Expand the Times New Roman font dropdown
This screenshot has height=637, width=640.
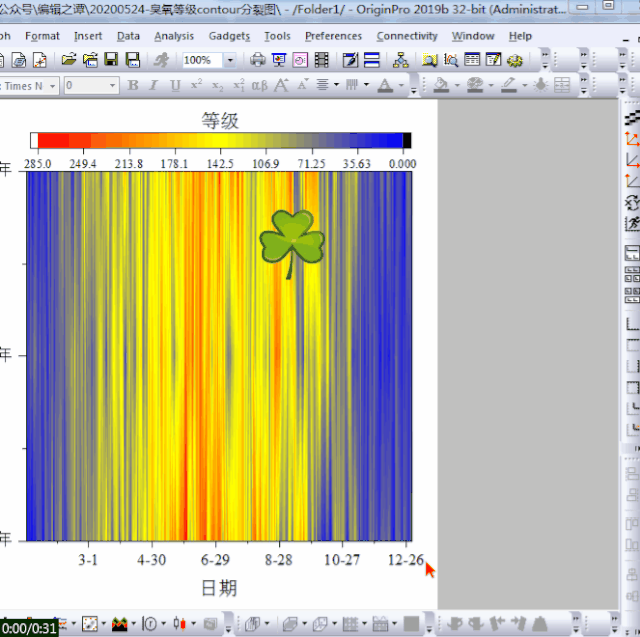(52, 85)
